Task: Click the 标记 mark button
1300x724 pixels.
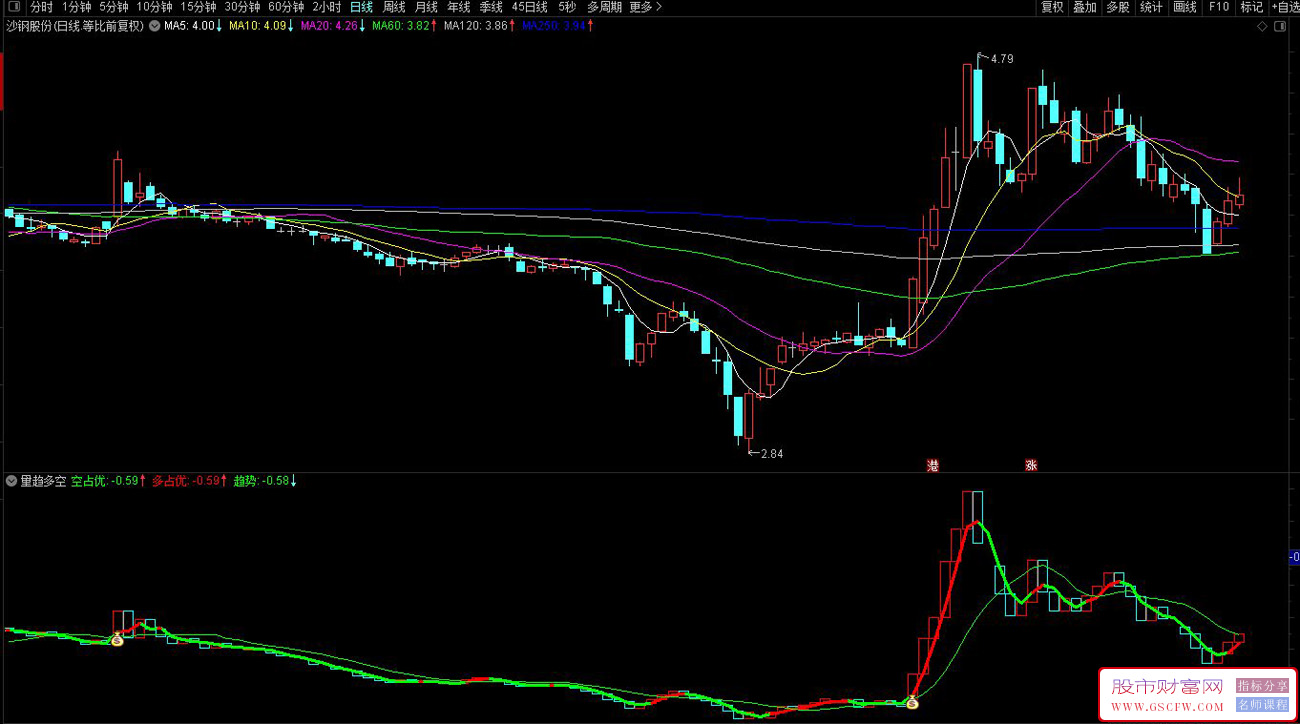Action: coord(1251,7)
